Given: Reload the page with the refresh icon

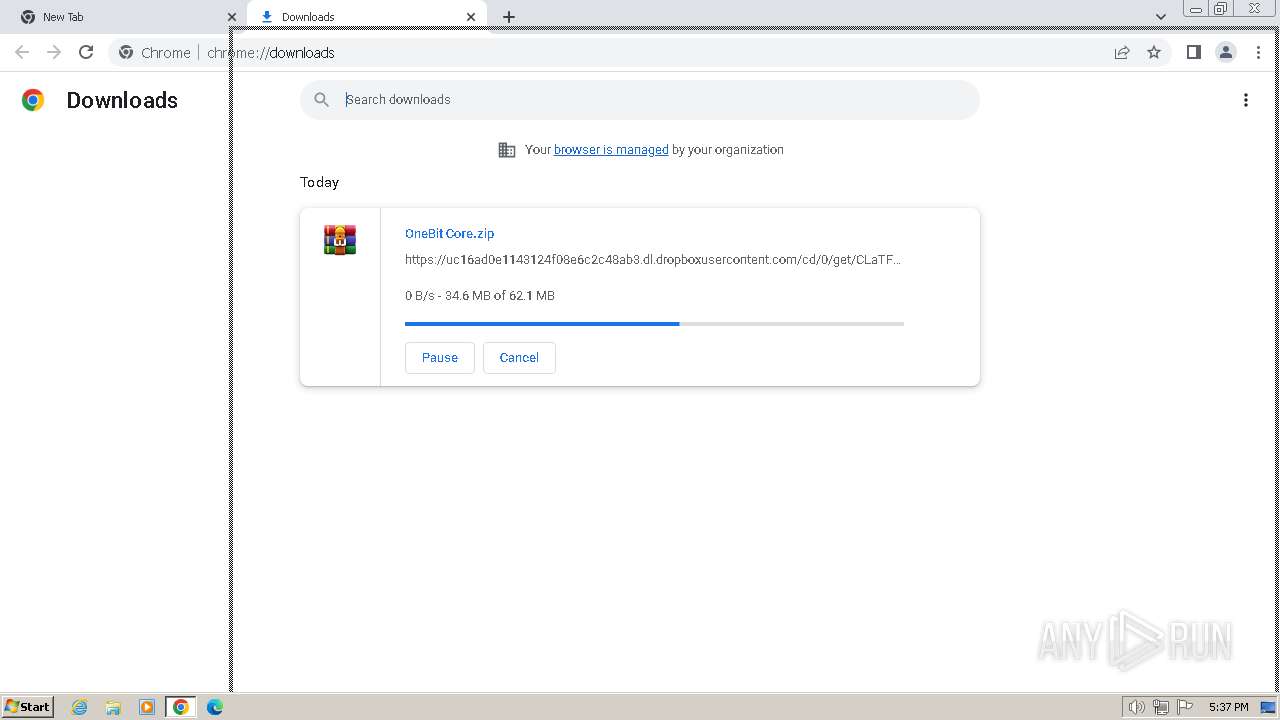Looking at the screenshot, I should point(86,52).
